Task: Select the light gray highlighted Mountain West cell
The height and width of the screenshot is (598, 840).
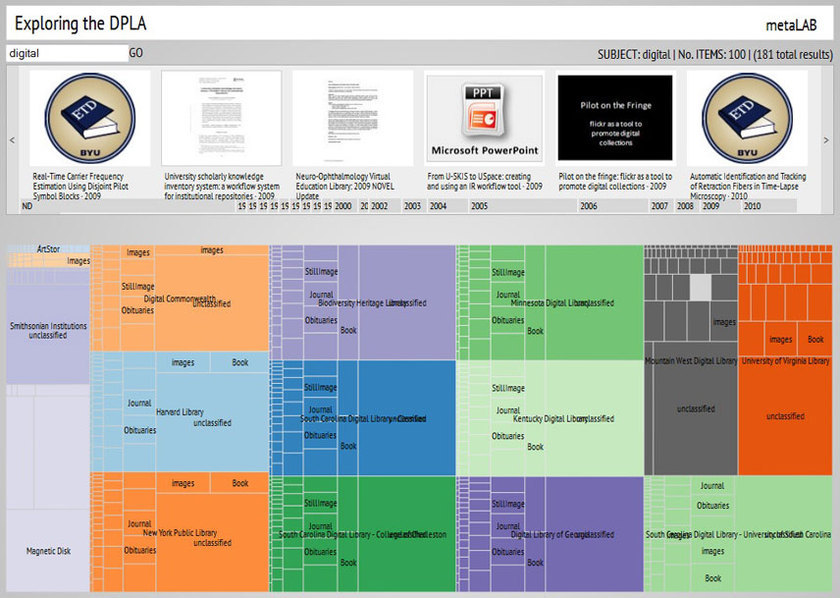Action: pyautogui.click(x=700, y=287)
